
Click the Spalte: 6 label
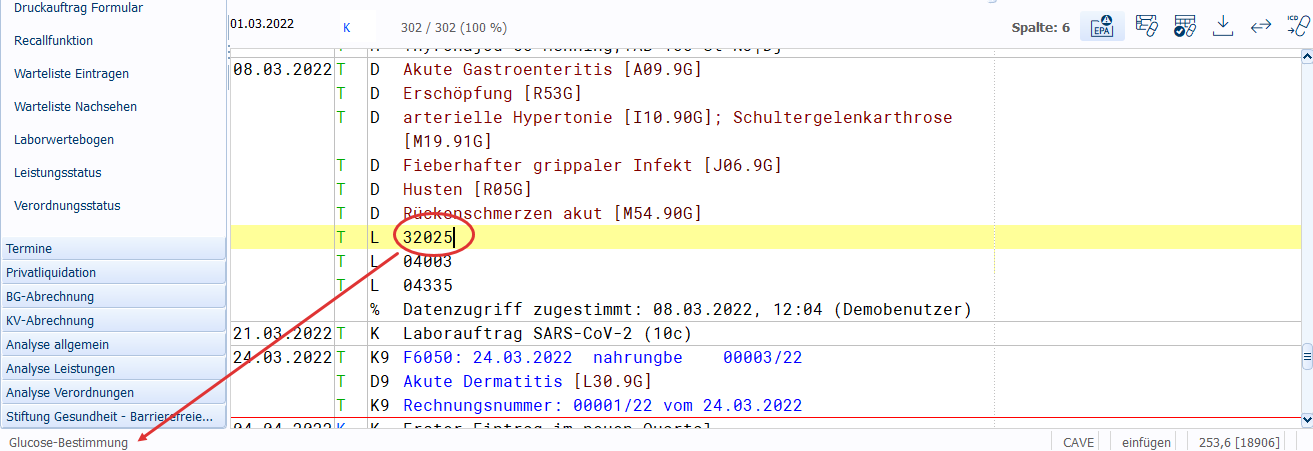[1040, 28]
